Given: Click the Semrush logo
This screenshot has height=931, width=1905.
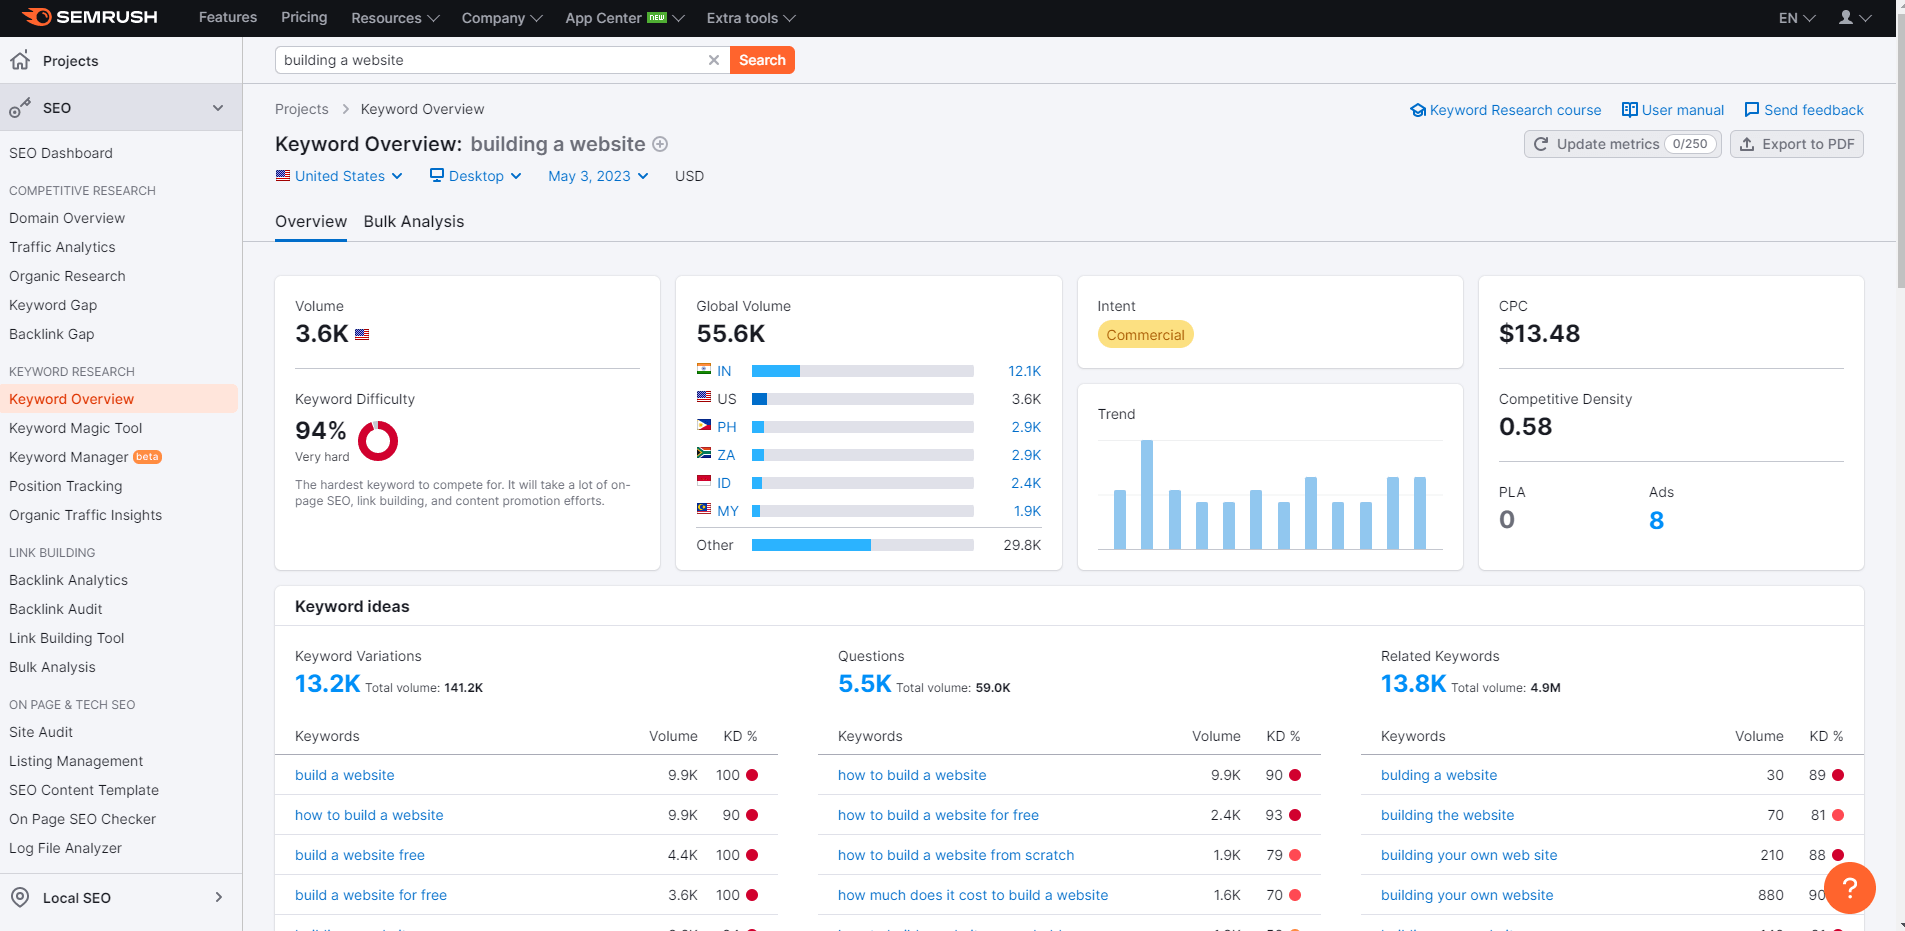Looking at the screenshot, I should pyautogui.click(x=90, y=17).
